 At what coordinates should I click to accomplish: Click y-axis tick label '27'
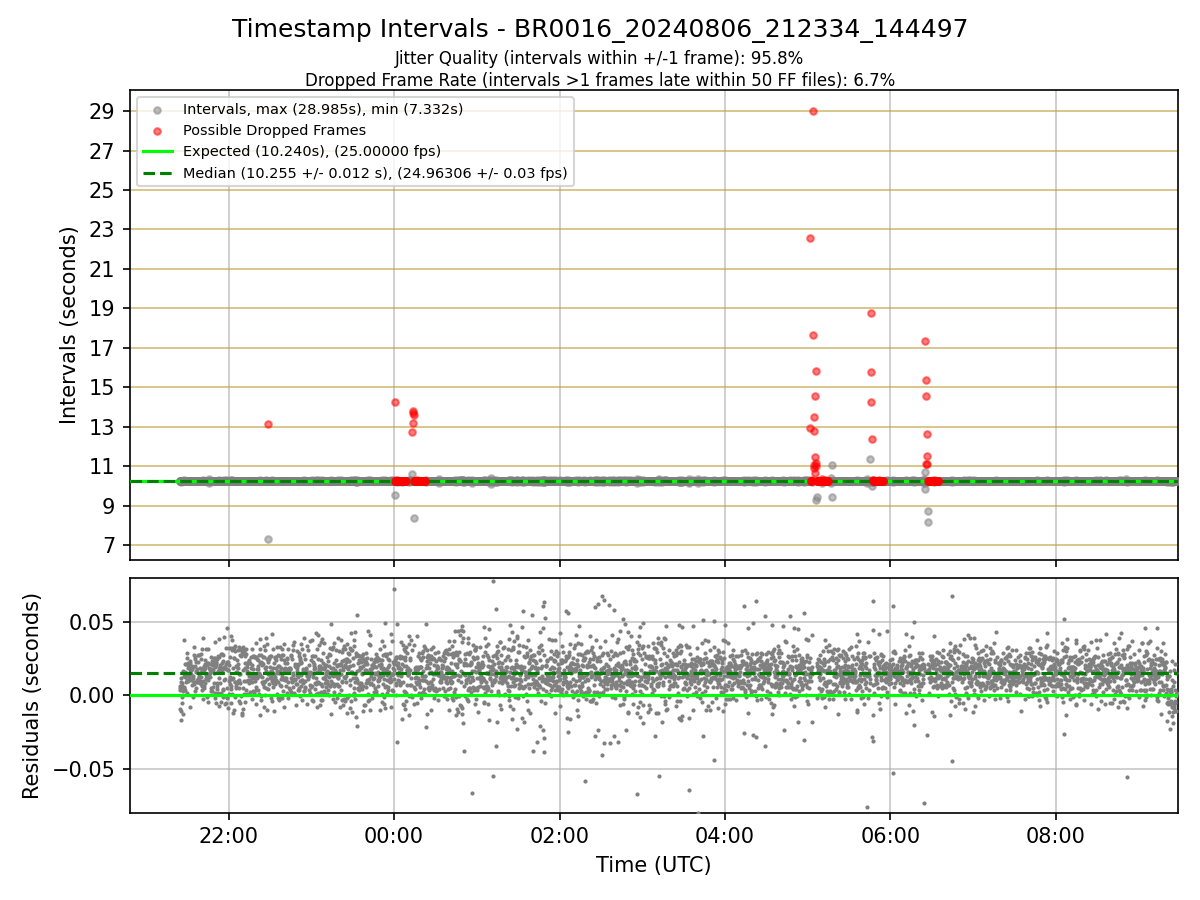click(103, 151)
